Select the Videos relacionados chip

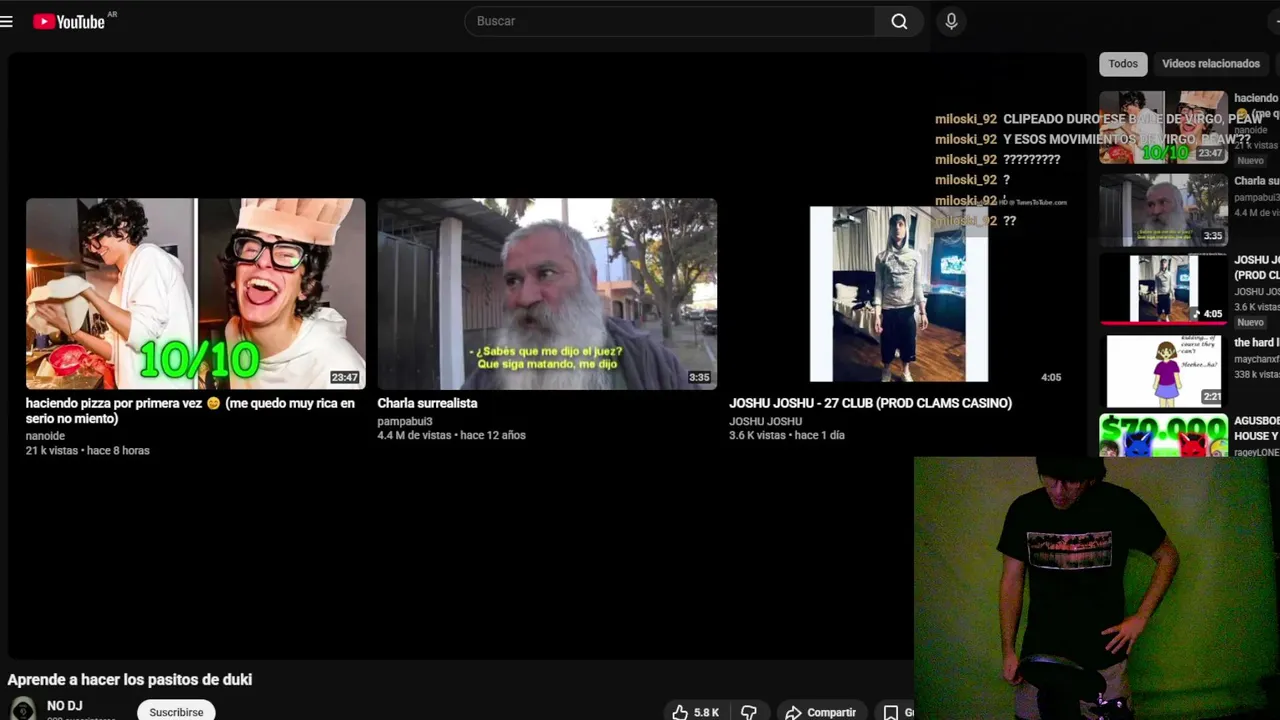click(1210, 63)
